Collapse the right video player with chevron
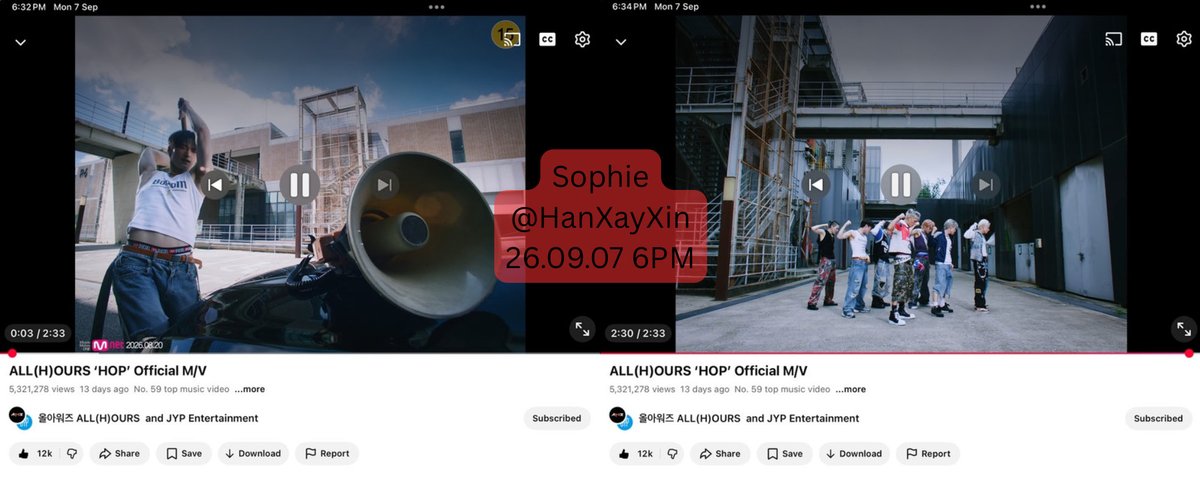Image resolution: width=1200 pixels, height=491 pixels. click(621, 42)
